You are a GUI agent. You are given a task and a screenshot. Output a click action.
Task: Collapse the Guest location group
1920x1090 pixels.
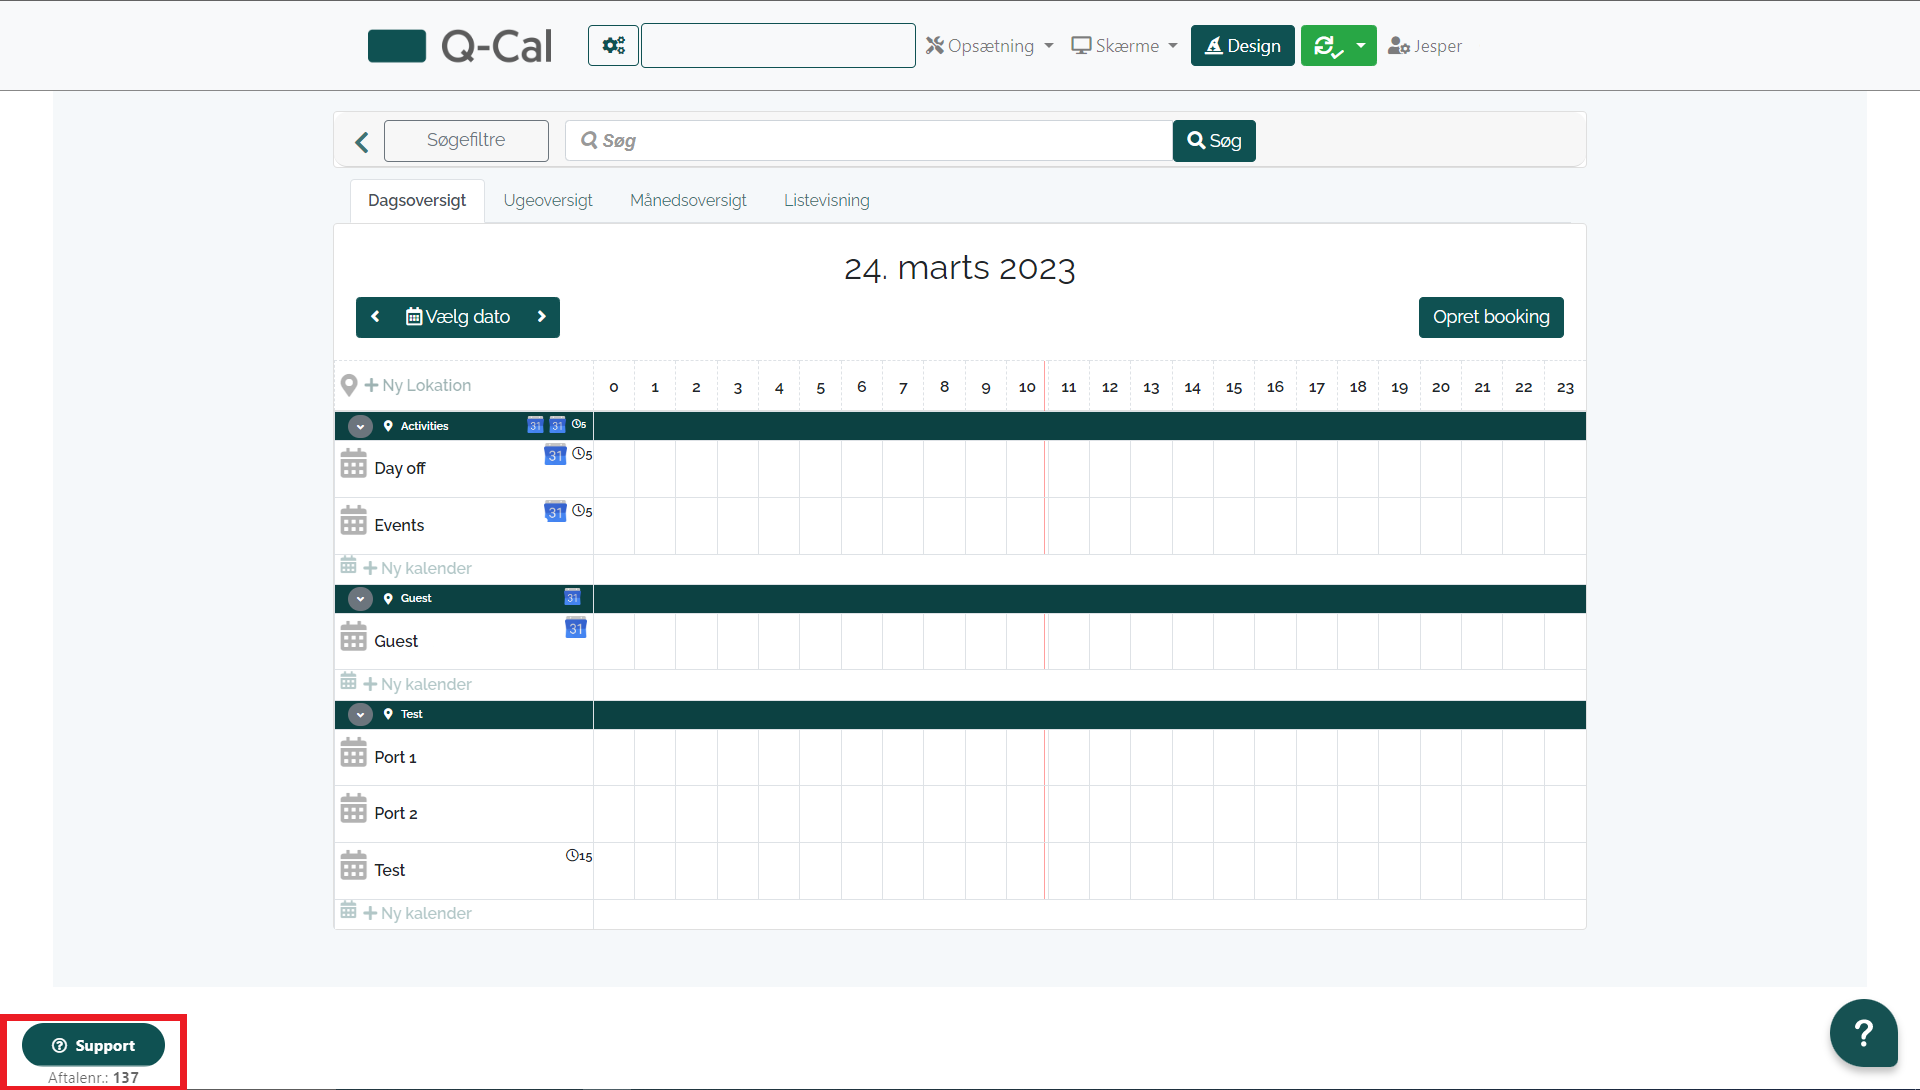(360, 598)
